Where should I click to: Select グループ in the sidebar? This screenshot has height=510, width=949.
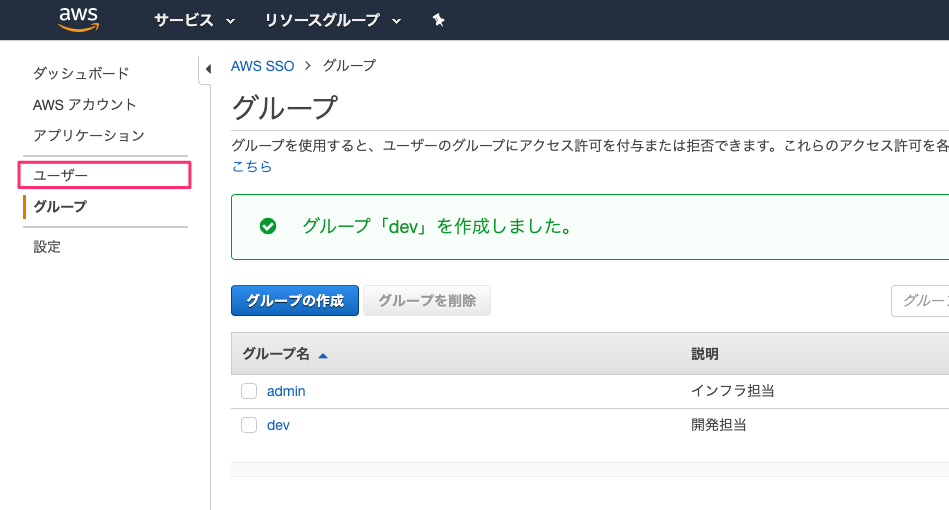coord(60,206)
